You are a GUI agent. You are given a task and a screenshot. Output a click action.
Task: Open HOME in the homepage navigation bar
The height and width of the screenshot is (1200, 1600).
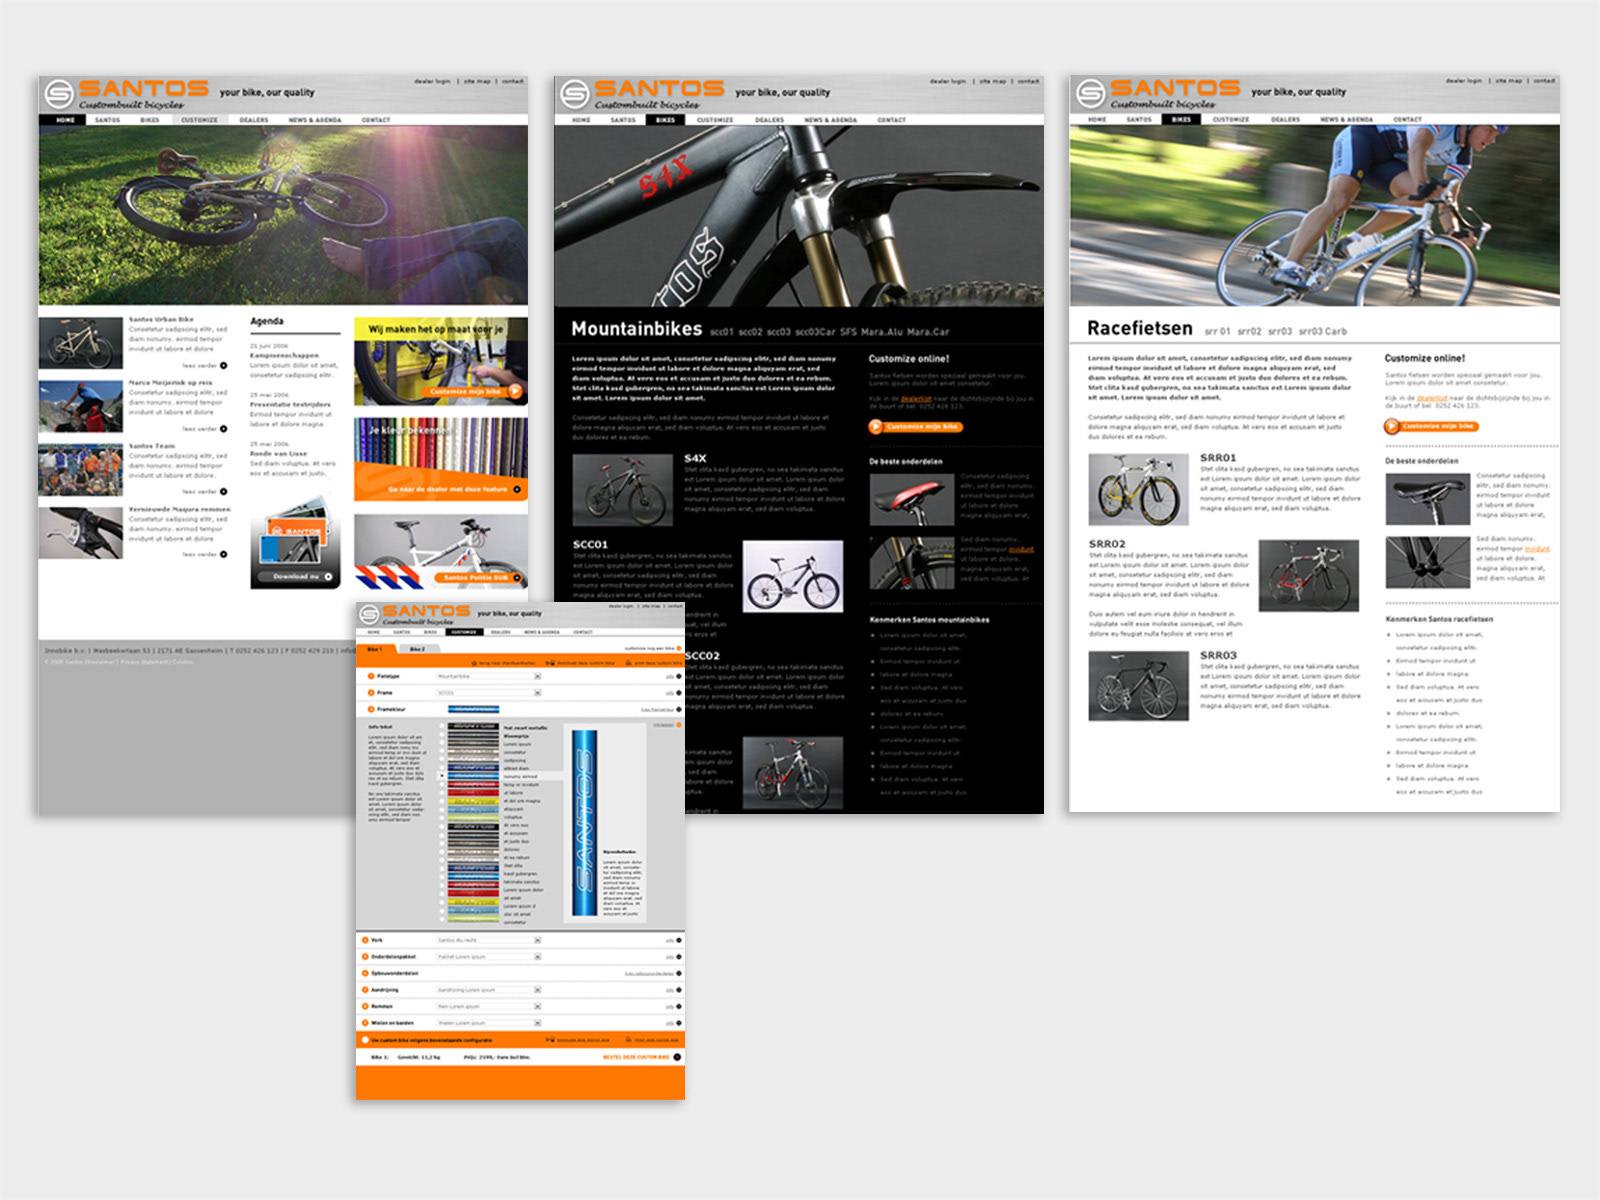(x=66, y=120)
